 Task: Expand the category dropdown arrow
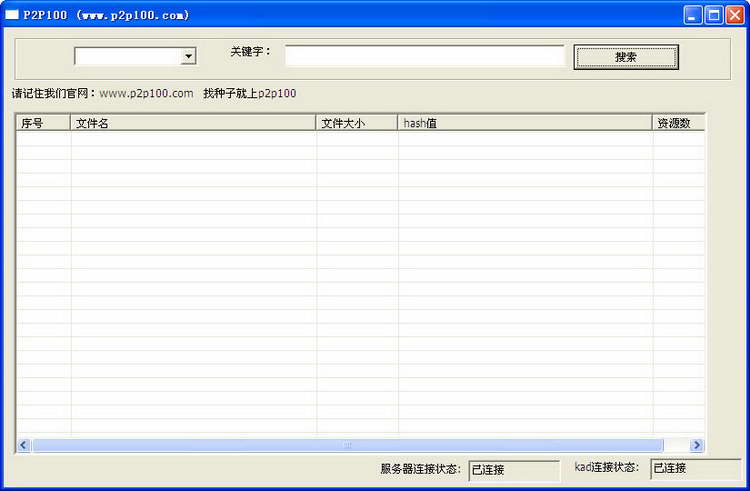[x=188, y=57]
